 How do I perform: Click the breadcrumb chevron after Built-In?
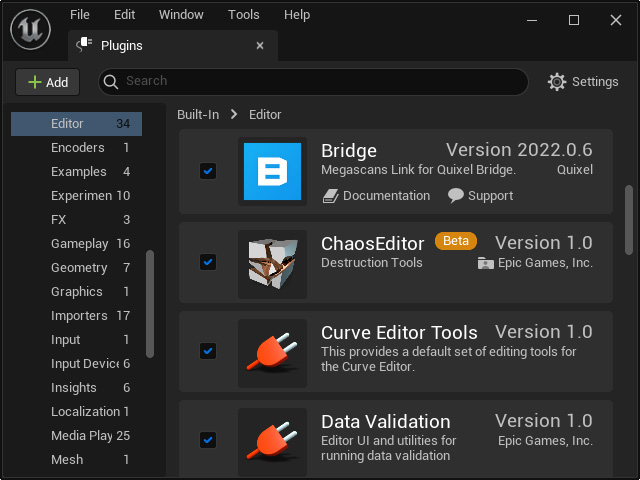(234, 115)
